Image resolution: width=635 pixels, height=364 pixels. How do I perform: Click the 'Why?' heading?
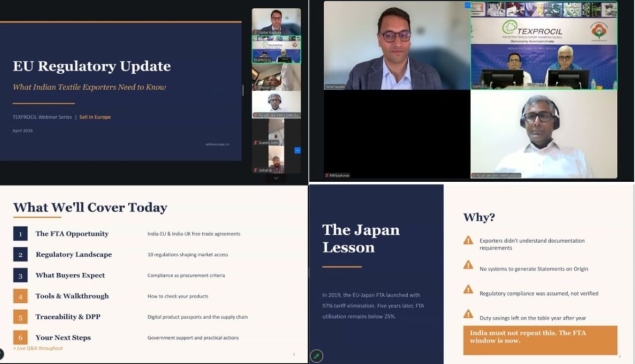tap(479, 217)
